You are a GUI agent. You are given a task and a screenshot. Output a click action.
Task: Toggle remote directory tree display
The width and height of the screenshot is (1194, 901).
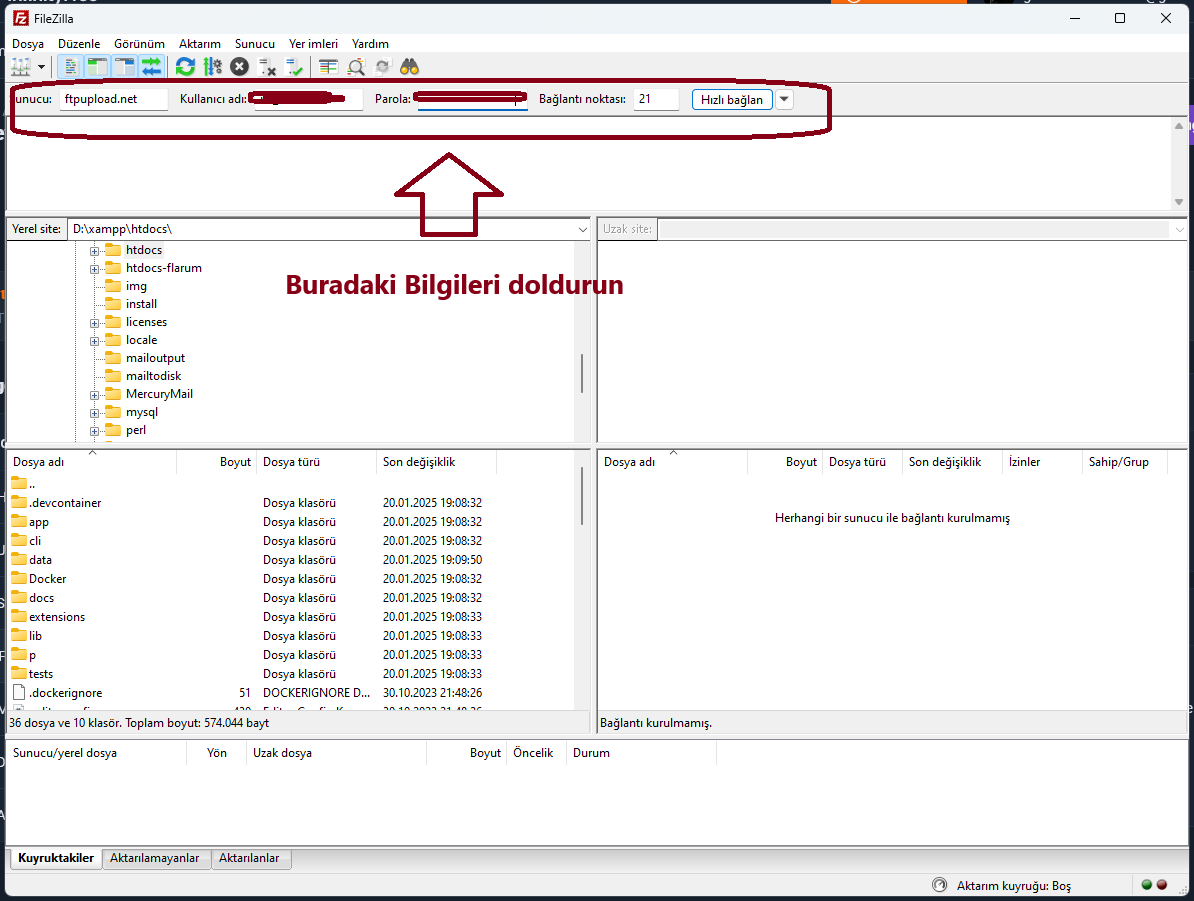click(x=124, y=67)
